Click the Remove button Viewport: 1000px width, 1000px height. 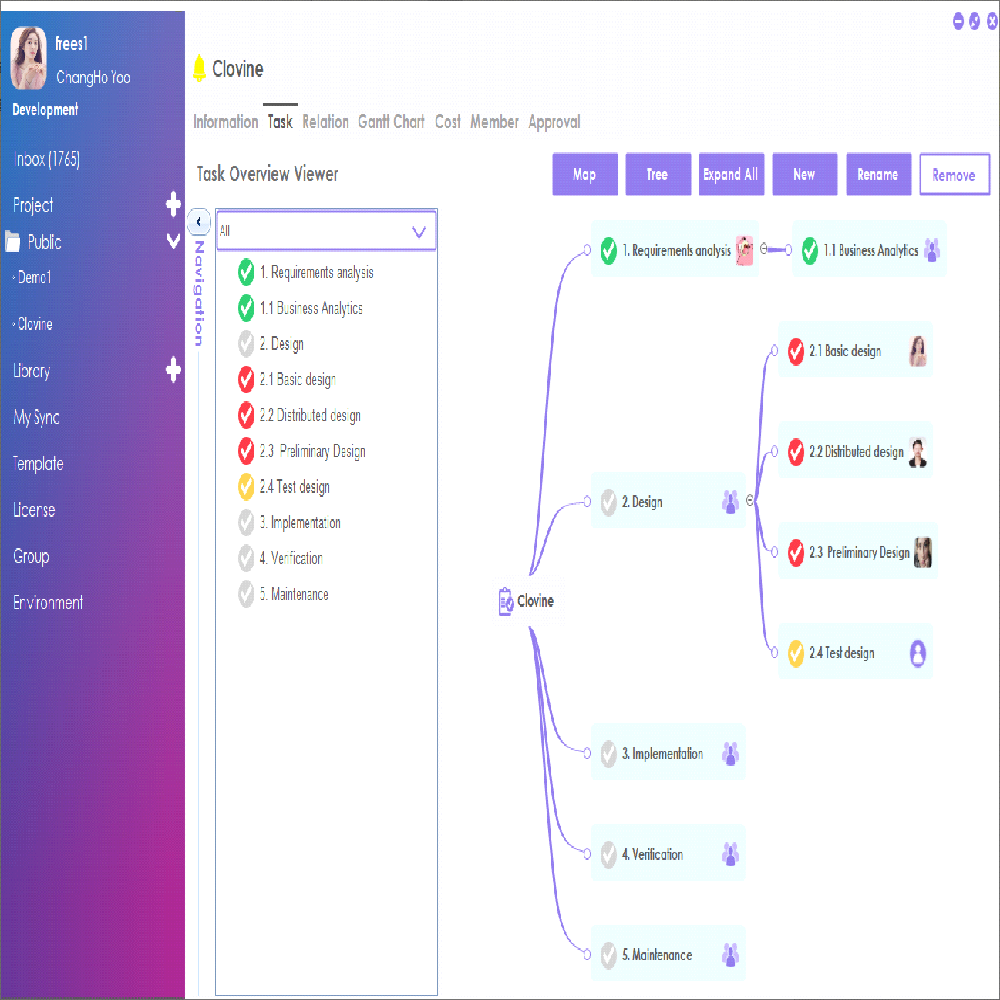(953, 175)
